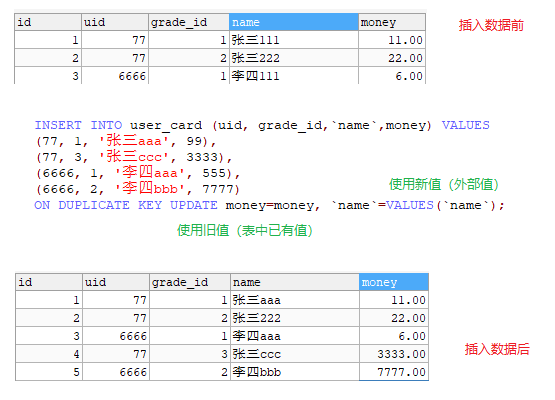Click the 6.00 cell in the before-insert table
Viewport: 555px width, 400px height.
392,76
